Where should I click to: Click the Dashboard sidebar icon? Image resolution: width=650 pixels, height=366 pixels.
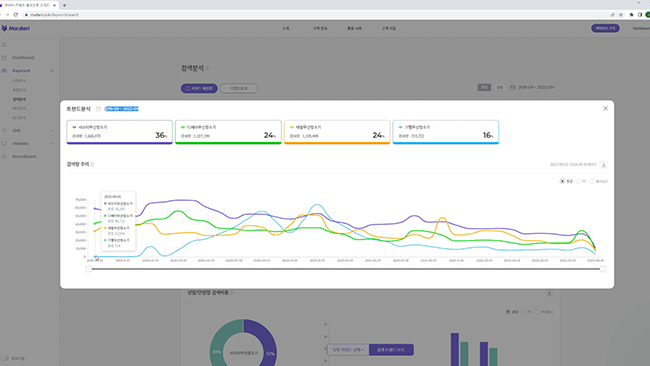4,58
